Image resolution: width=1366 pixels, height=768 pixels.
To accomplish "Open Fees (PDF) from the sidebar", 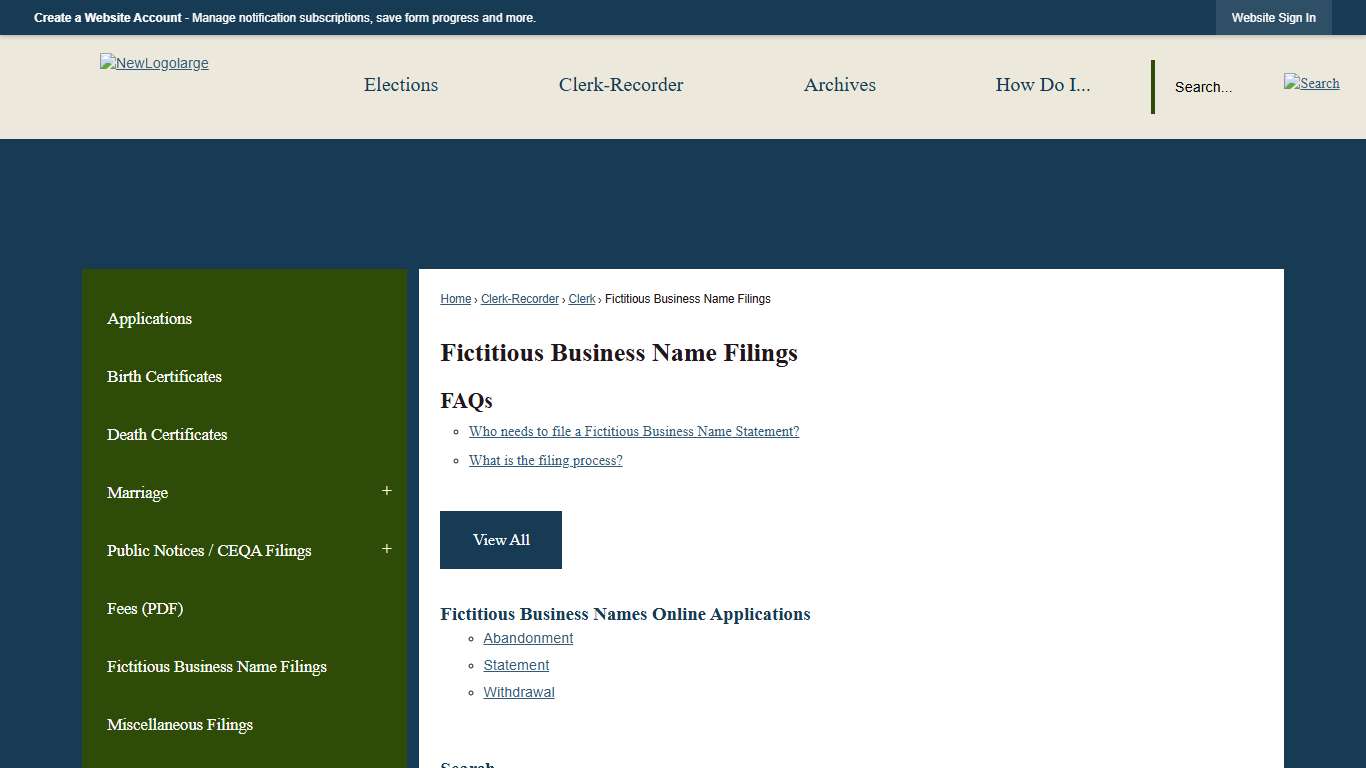I will click(x=145, y=608).
